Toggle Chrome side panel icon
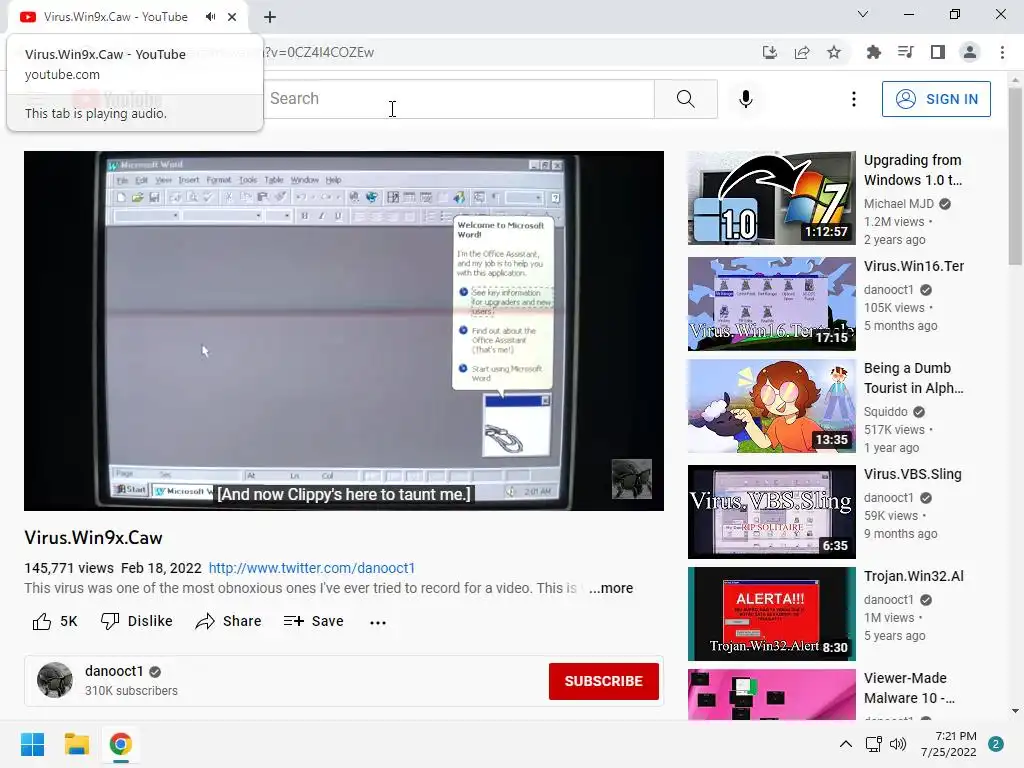1024x768 pixels. coord(938,52)
